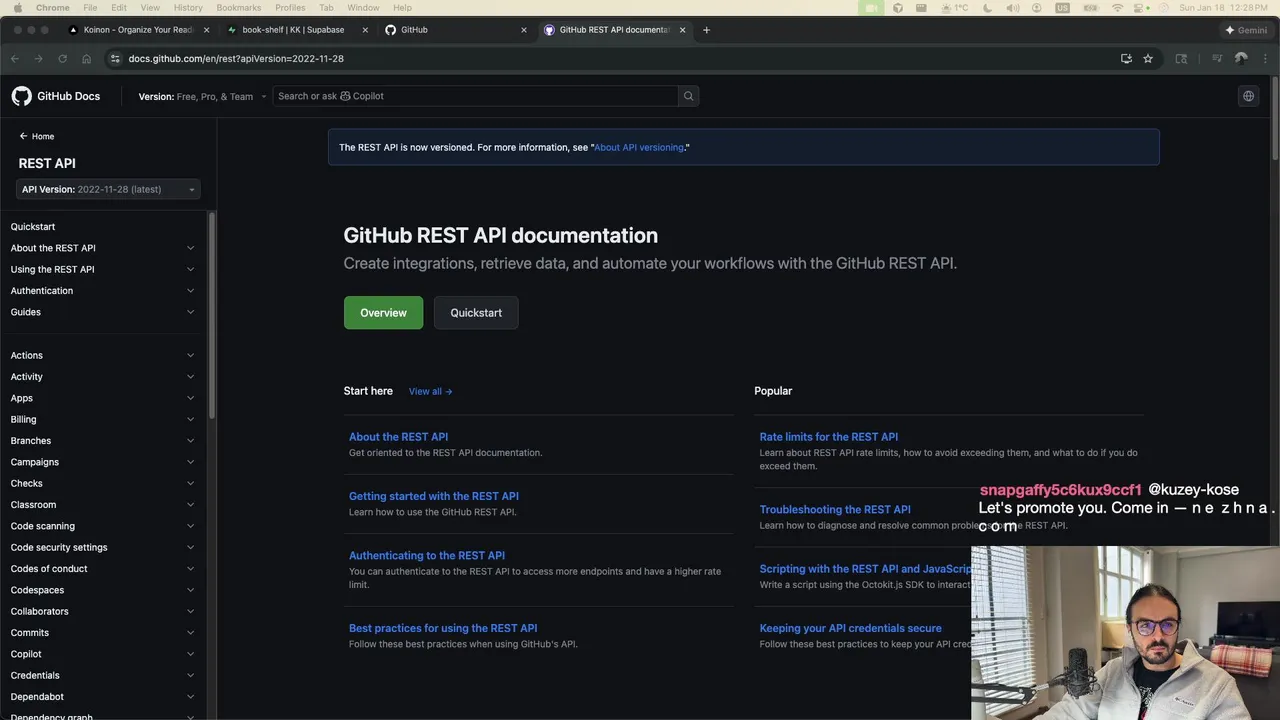Select Codespaces in the sidebar

pos(37,590)
